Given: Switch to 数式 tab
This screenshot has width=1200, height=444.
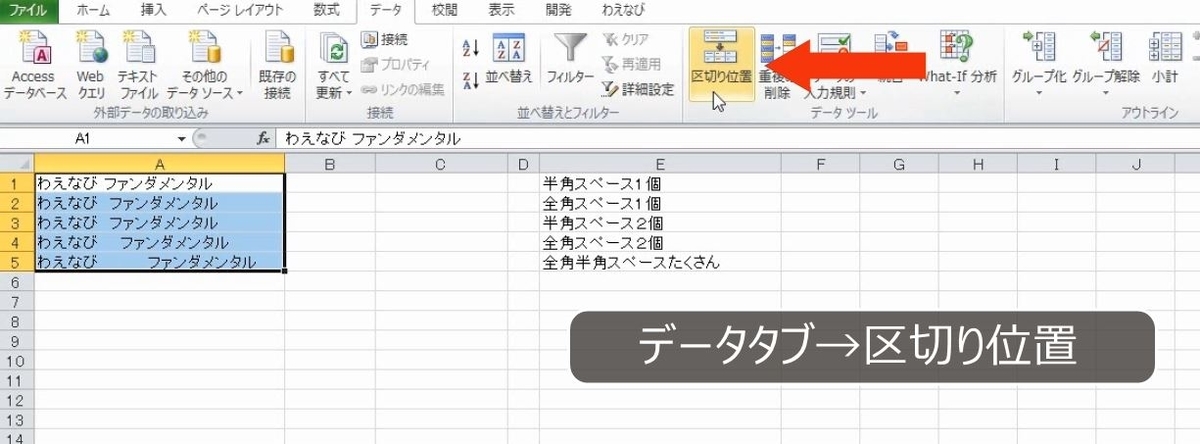Looking at the screenshot, I should [x=325, y=9].
